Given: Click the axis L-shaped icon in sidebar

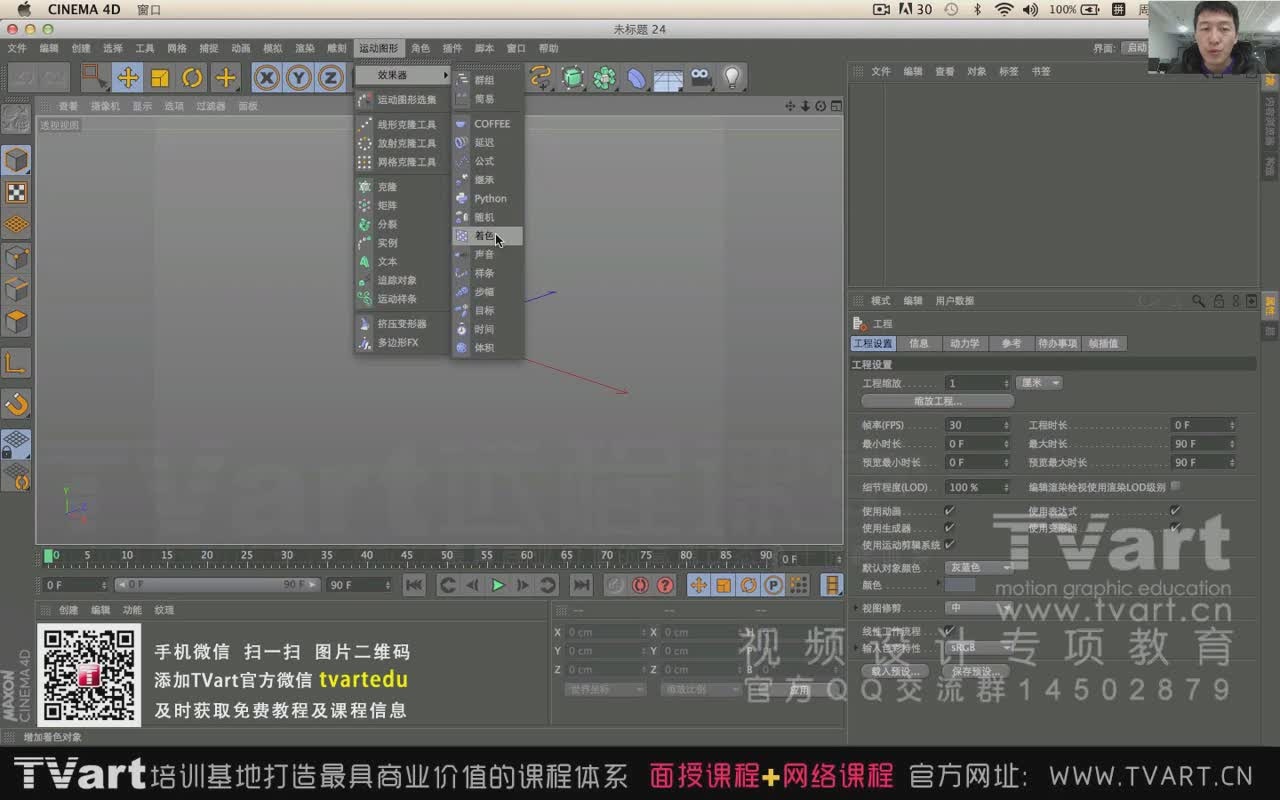Looking at the screenshot, I should click(16, 364).
